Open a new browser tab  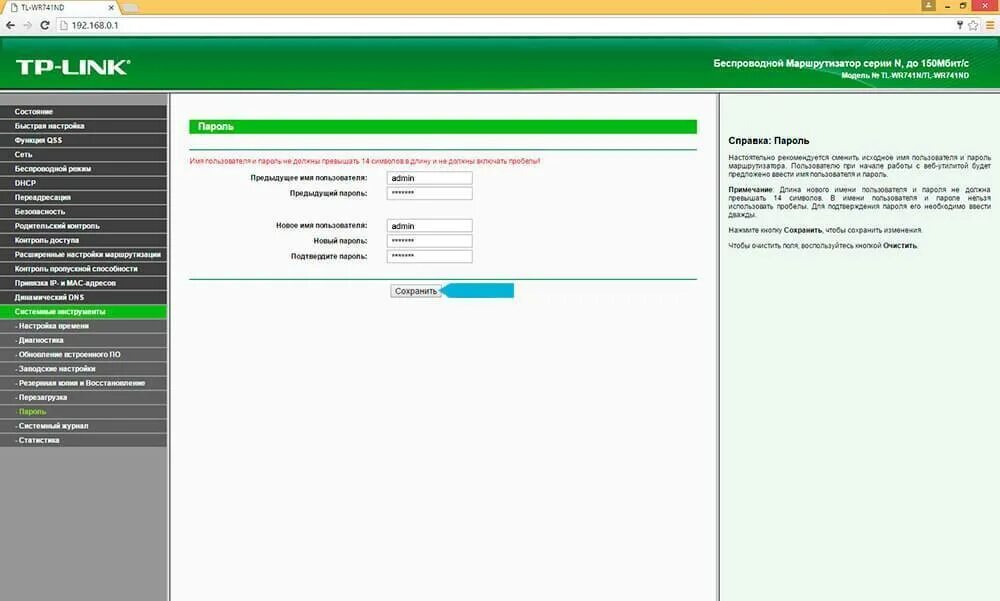tap(130, 8)
